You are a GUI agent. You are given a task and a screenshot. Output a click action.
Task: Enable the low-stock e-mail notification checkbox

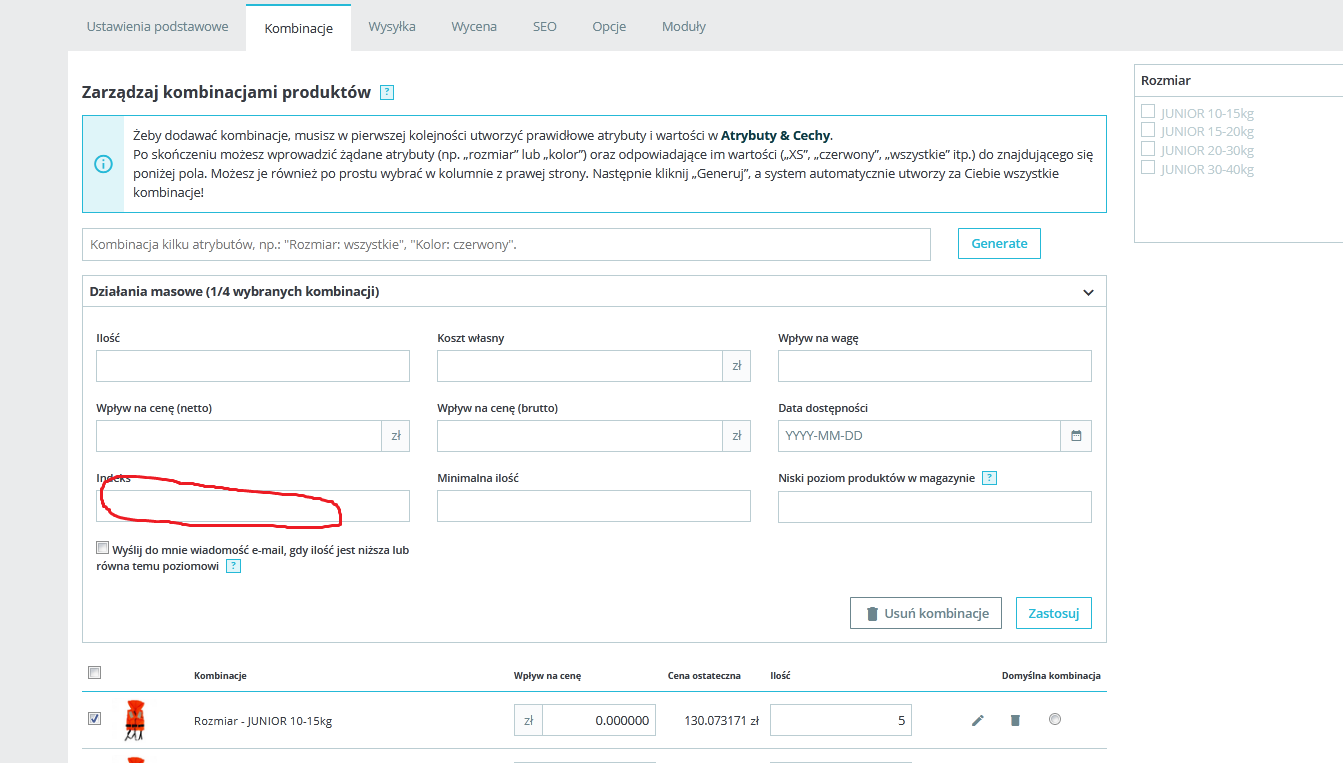[102, 548]
